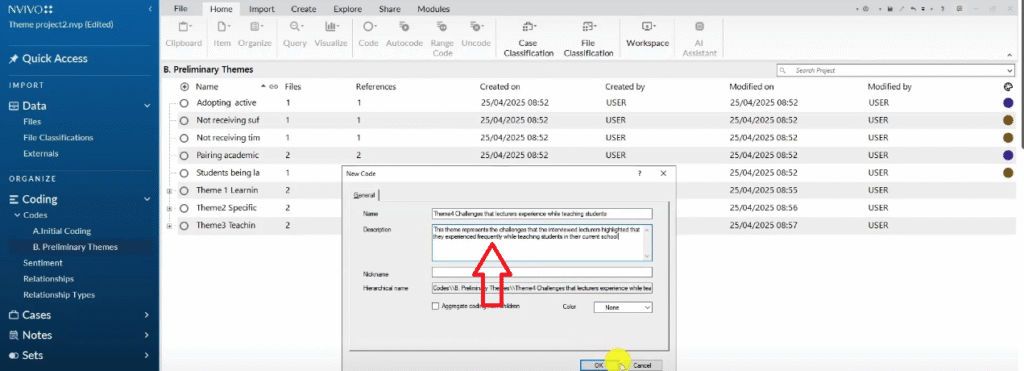Viewport: 1024px width, 371px height.
Task: Select the circle for Not receiving tim
Action: coord(184,138)
